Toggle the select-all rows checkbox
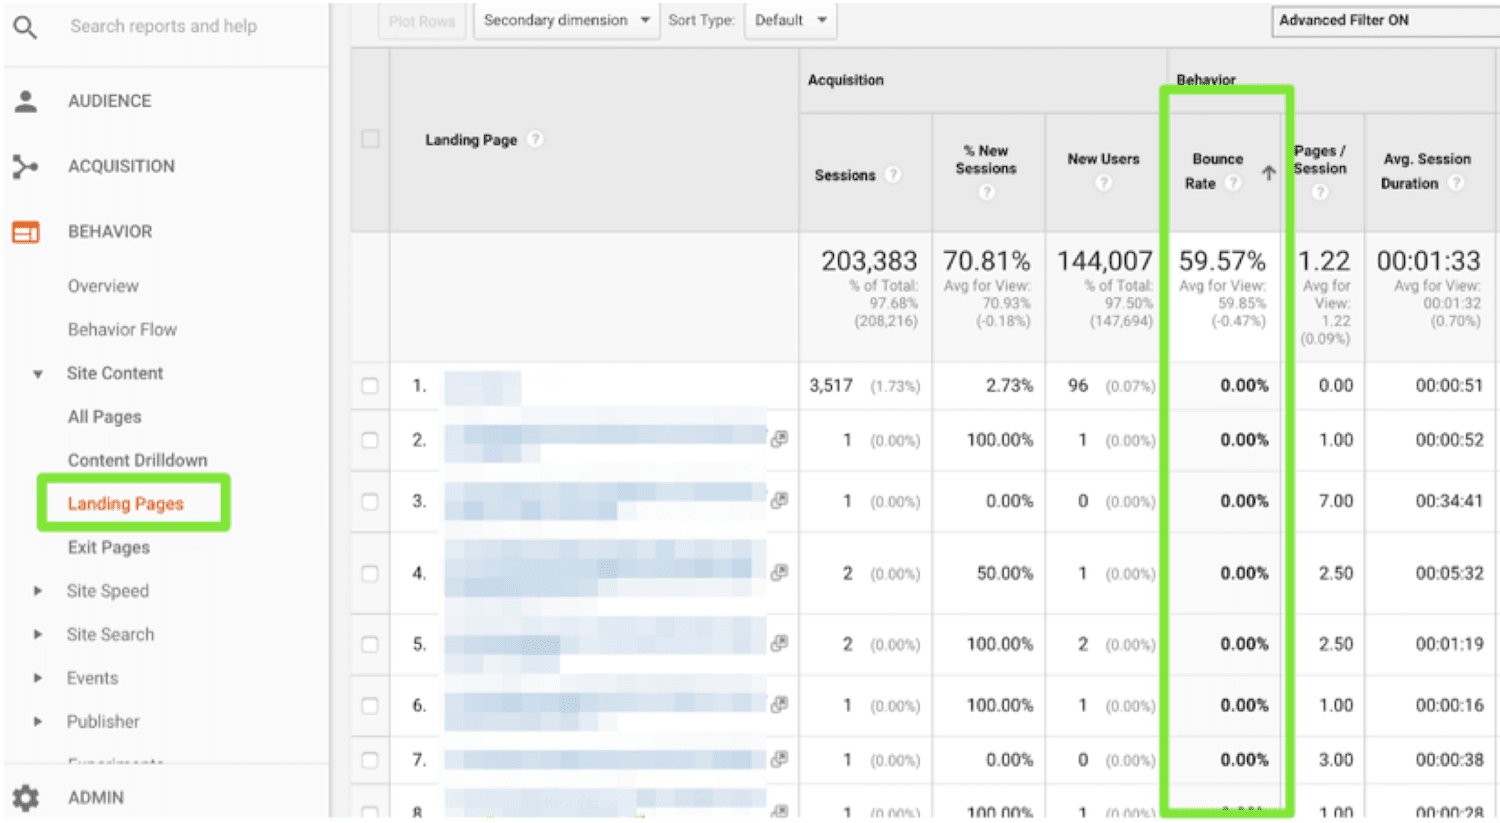The image size is (1500, 823). click(370, 140)
